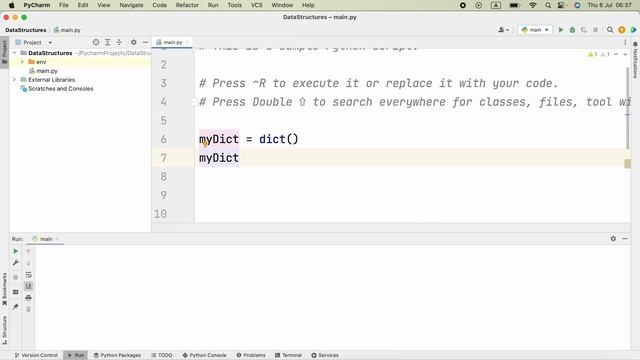Hide the Project panel with minus icon

(145, 42)
